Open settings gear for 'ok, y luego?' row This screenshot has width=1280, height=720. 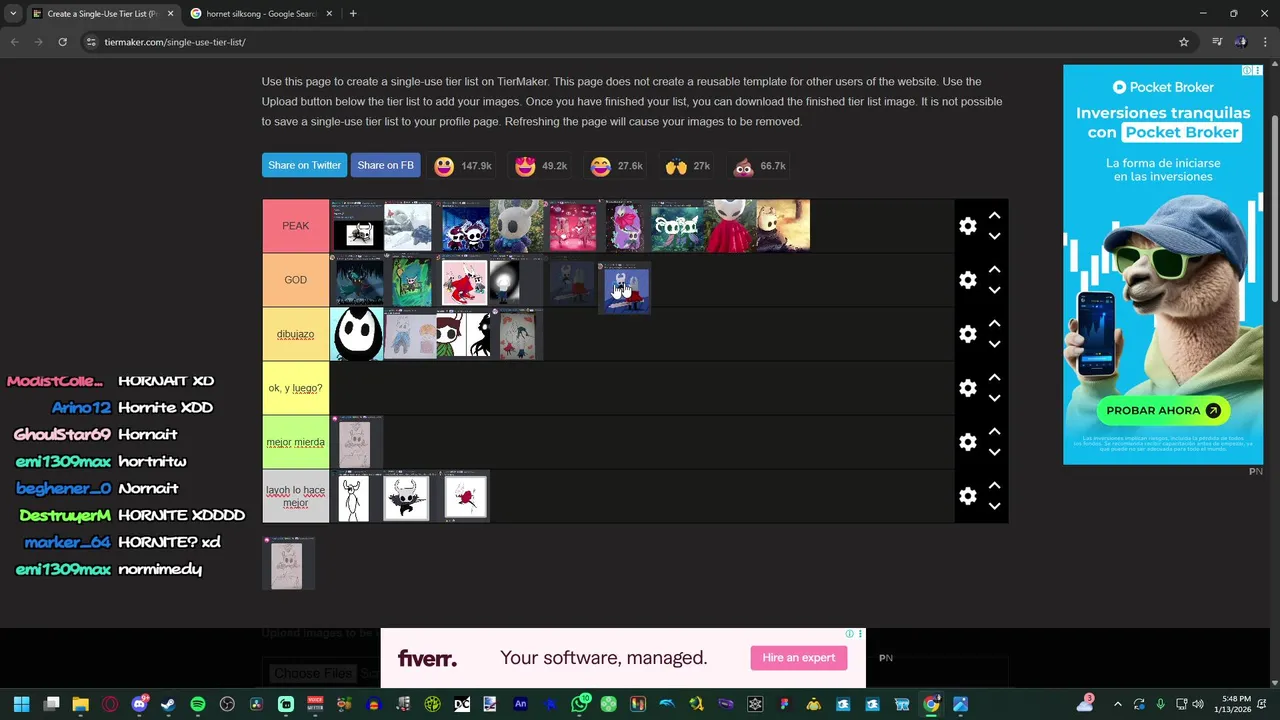pyautogui.click(x=967, y=388)
